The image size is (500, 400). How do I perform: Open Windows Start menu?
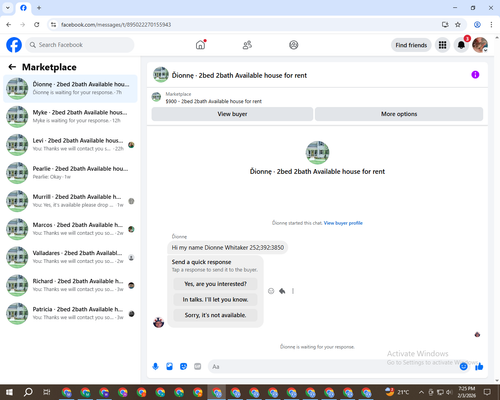9,392
